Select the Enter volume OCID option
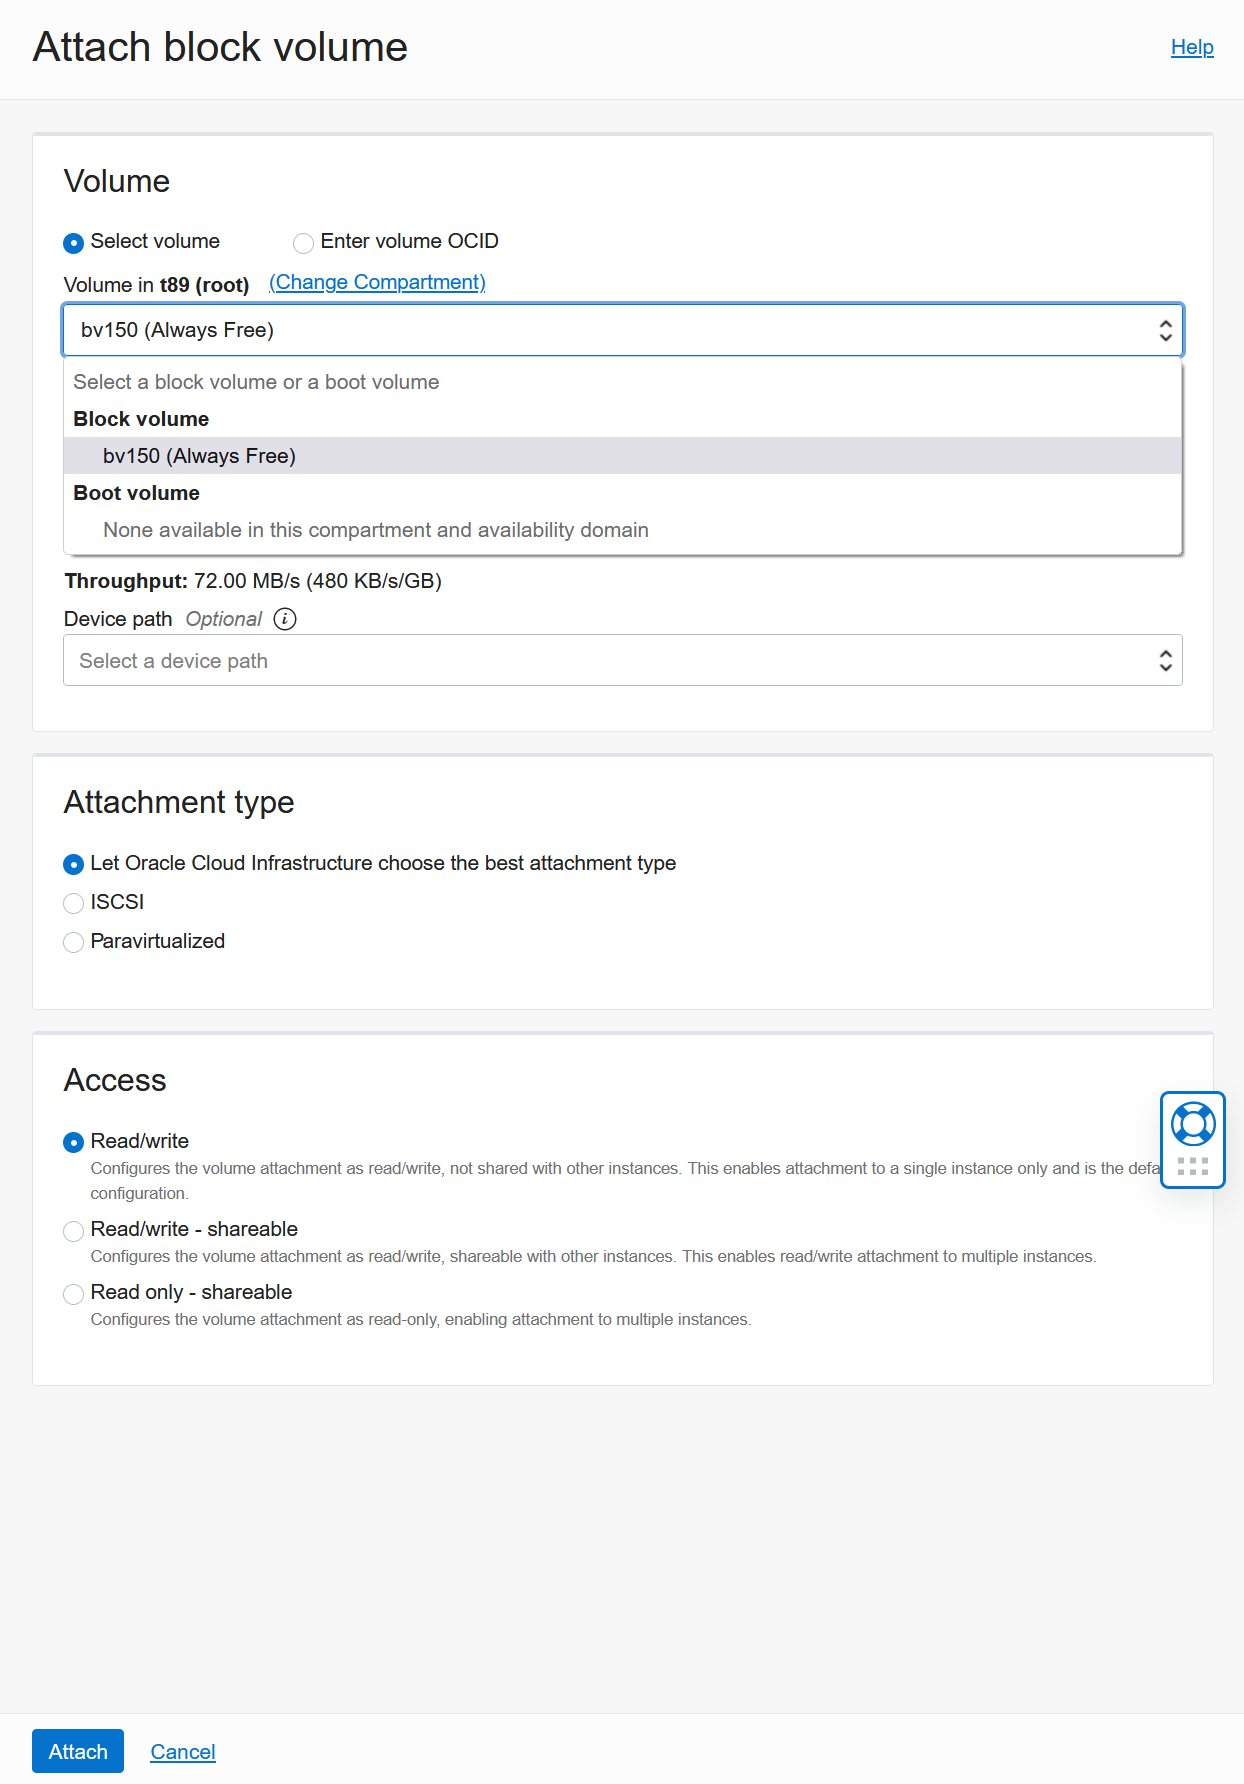Viewport: 1244px width, 1784px height. 304,242
